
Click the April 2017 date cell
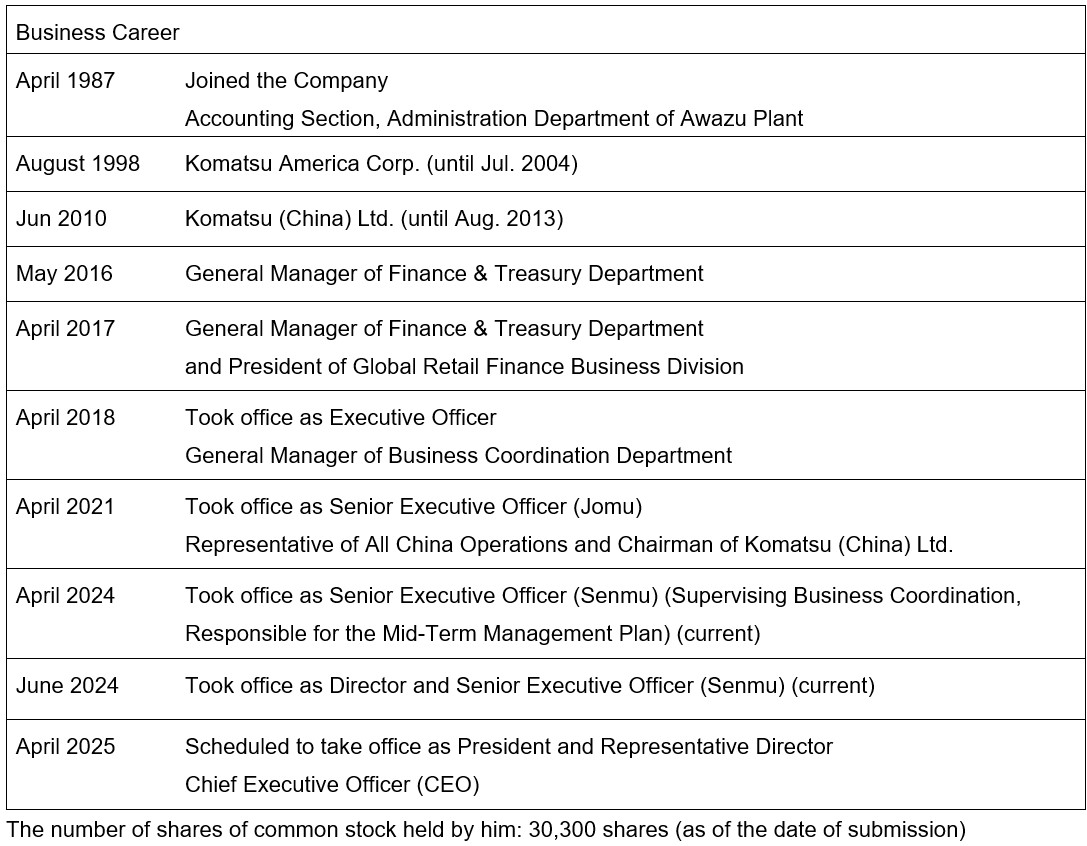click(x=66, y=329)
